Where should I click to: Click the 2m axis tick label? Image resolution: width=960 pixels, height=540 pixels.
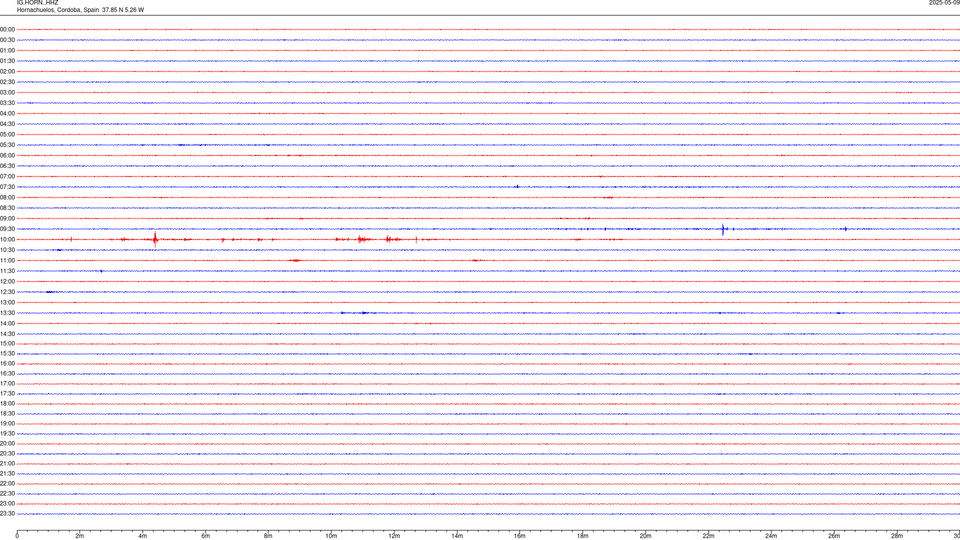[80, 536]
